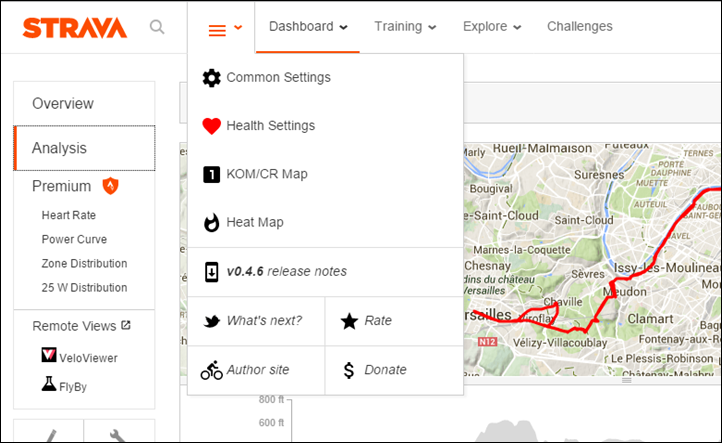Image resolution: width=722 pixels, height=443 pixels.
Task: Click the orange Premium shield badge
Action: [111, 186]
